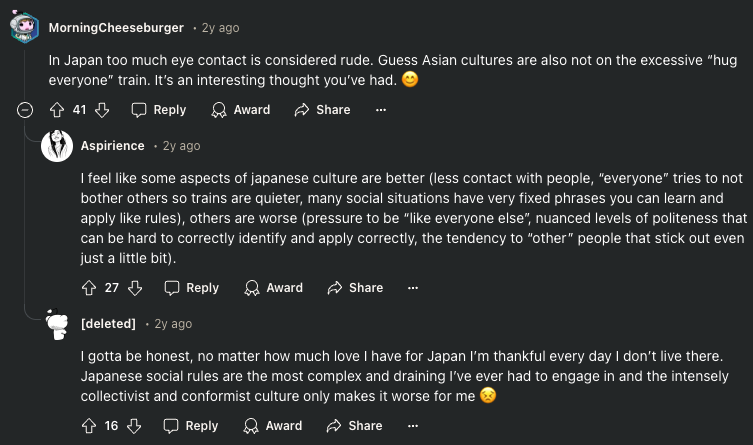Image resolution: width=753 pixels, height=445 pixels.
Task: Reply to the deleted user's comment
Action: pos(191,426)
